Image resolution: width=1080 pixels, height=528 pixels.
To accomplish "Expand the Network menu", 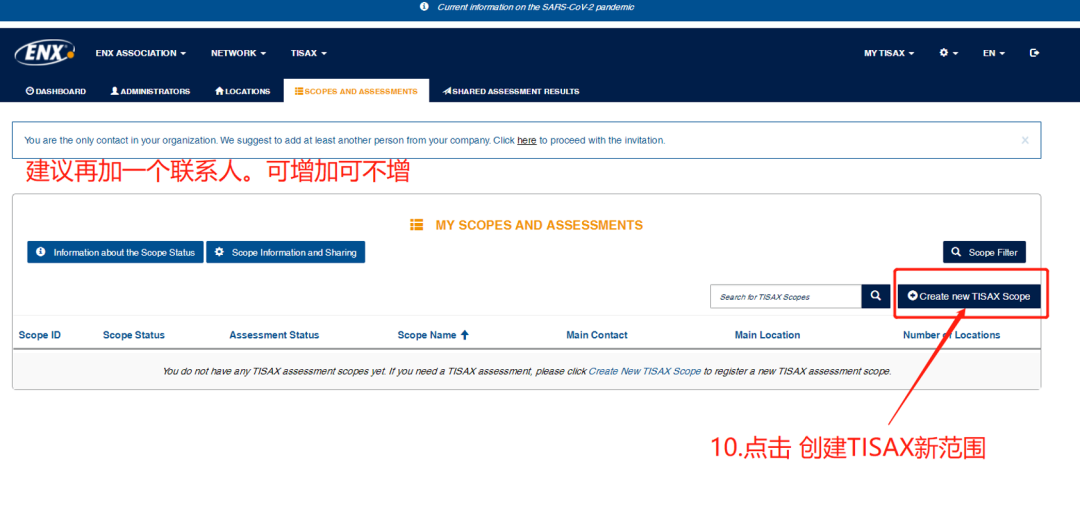I will (238, 53).
